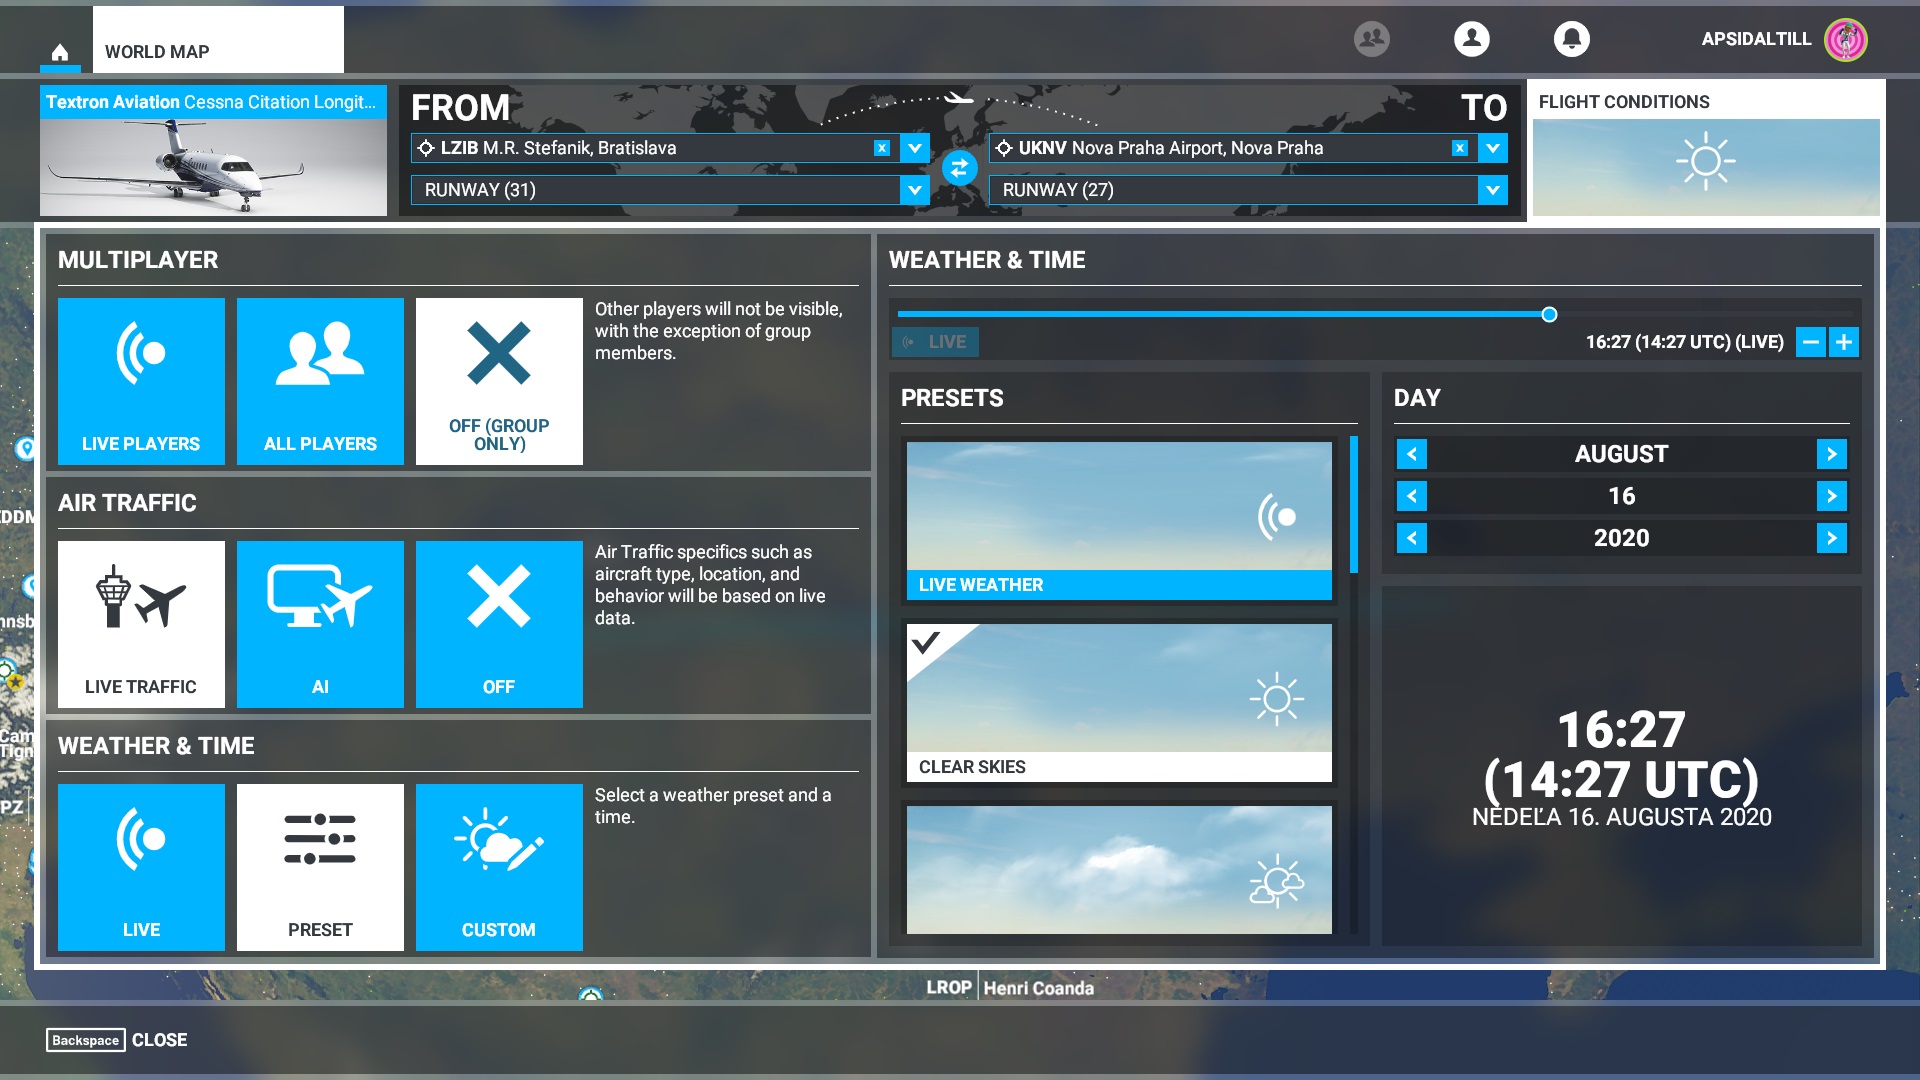Select CLEAR SKIES weather preset
Viewport: 1920px width, 1080px height.
pyautogui.click(x=1120, y=699)
